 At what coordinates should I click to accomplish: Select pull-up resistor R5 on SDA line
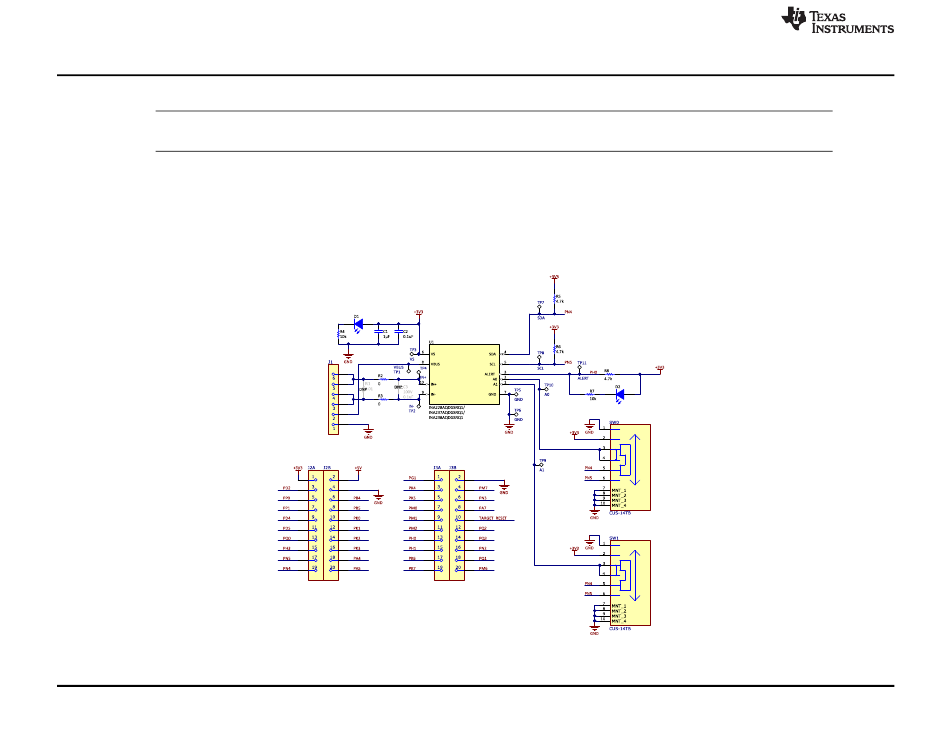(554, 298)
